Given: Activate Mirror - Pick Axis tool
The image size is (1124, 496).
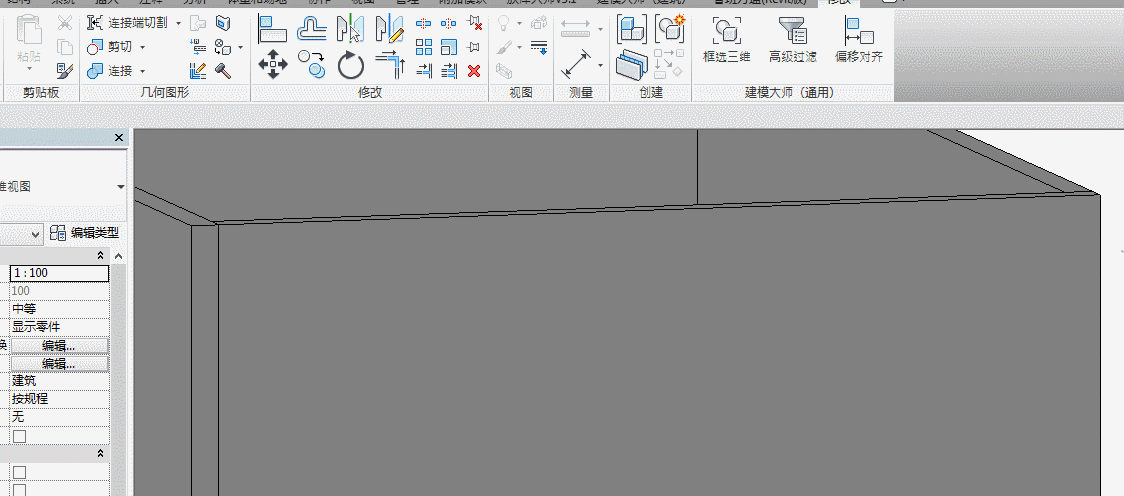Looking at the screenshot, I should [351, 29].
